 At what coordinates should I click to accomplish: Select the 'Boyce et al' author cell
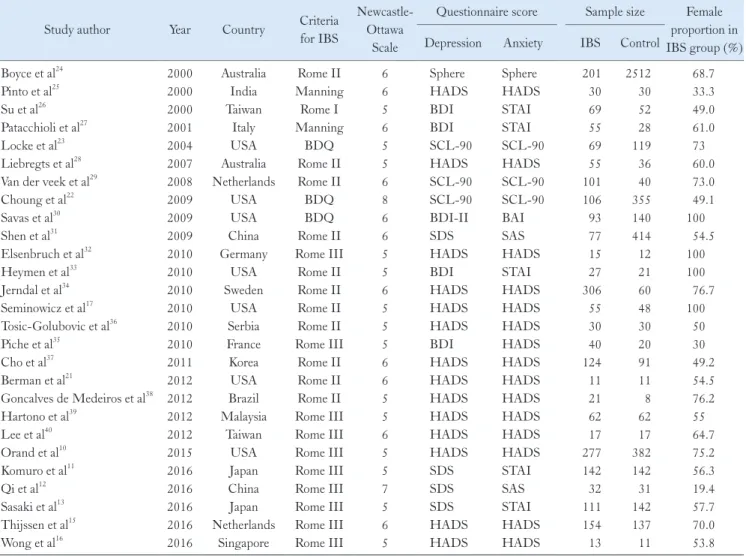click(x=32, y=73)
